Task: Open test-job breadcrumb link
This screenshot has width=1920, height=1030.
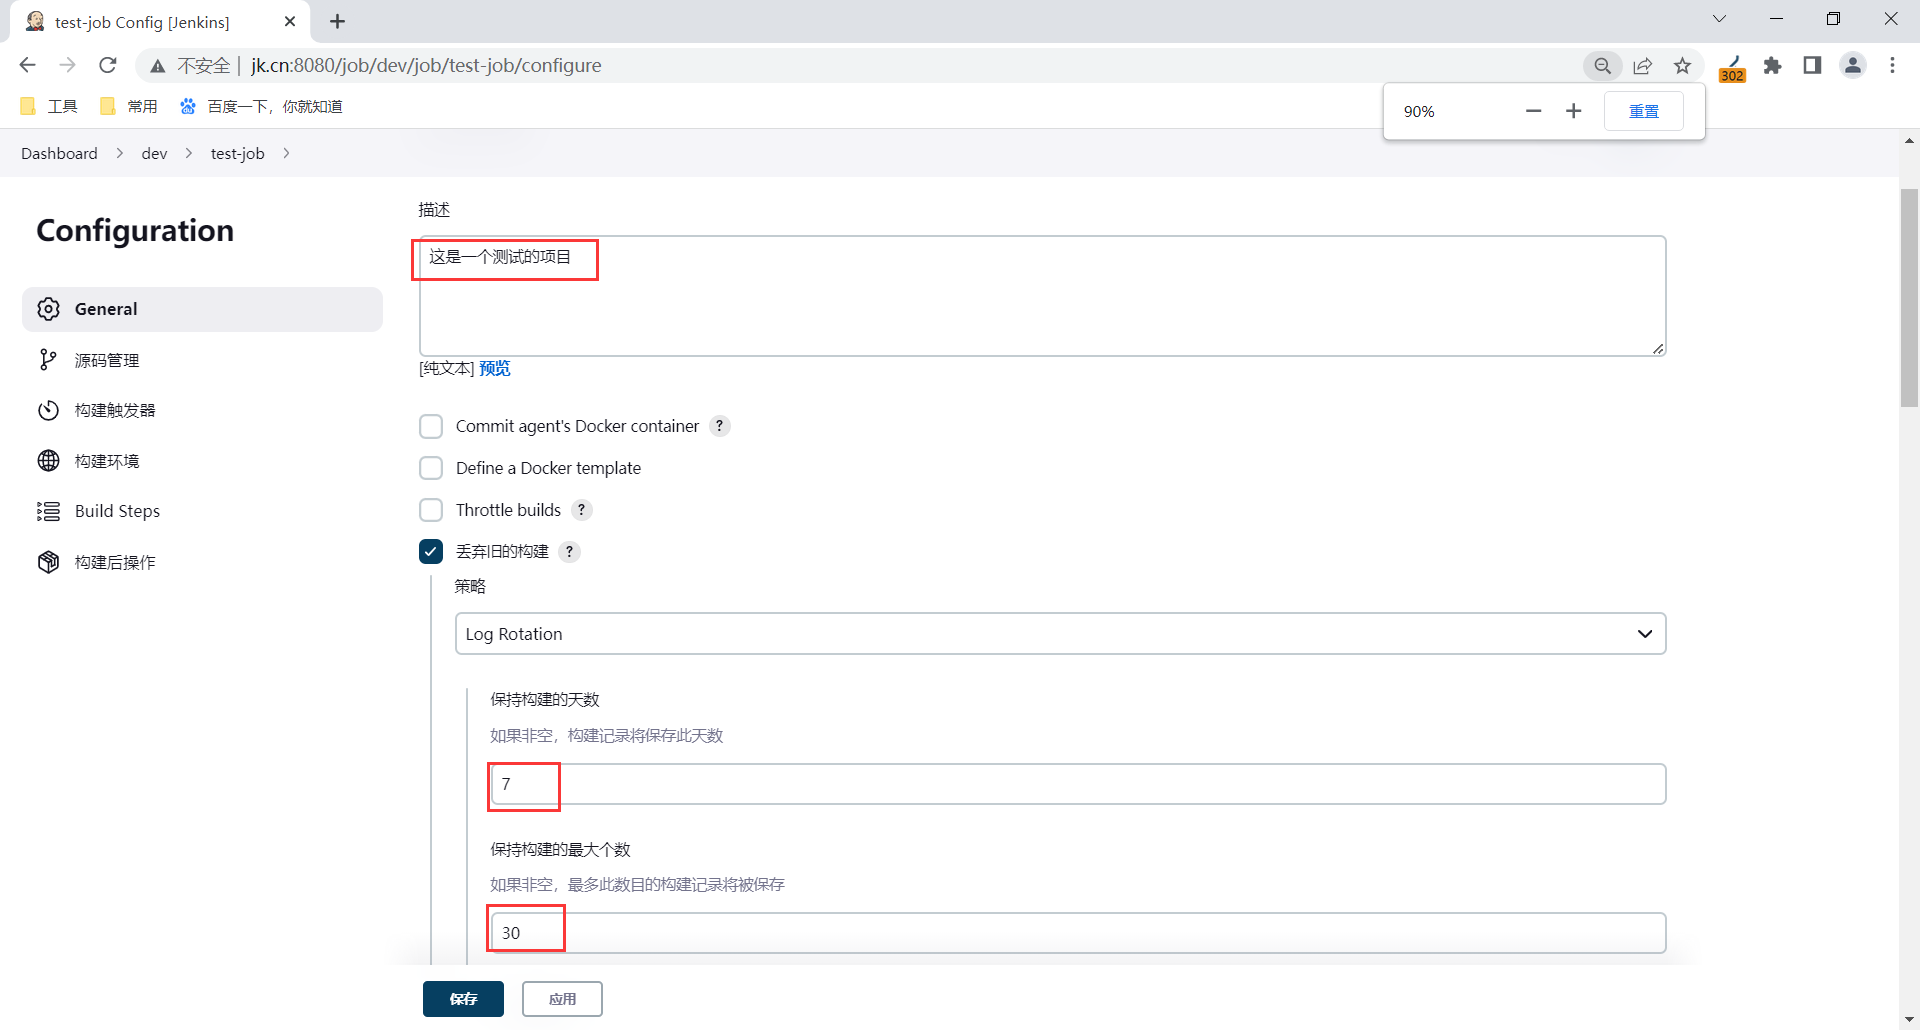Action: (x=237, y=153)
